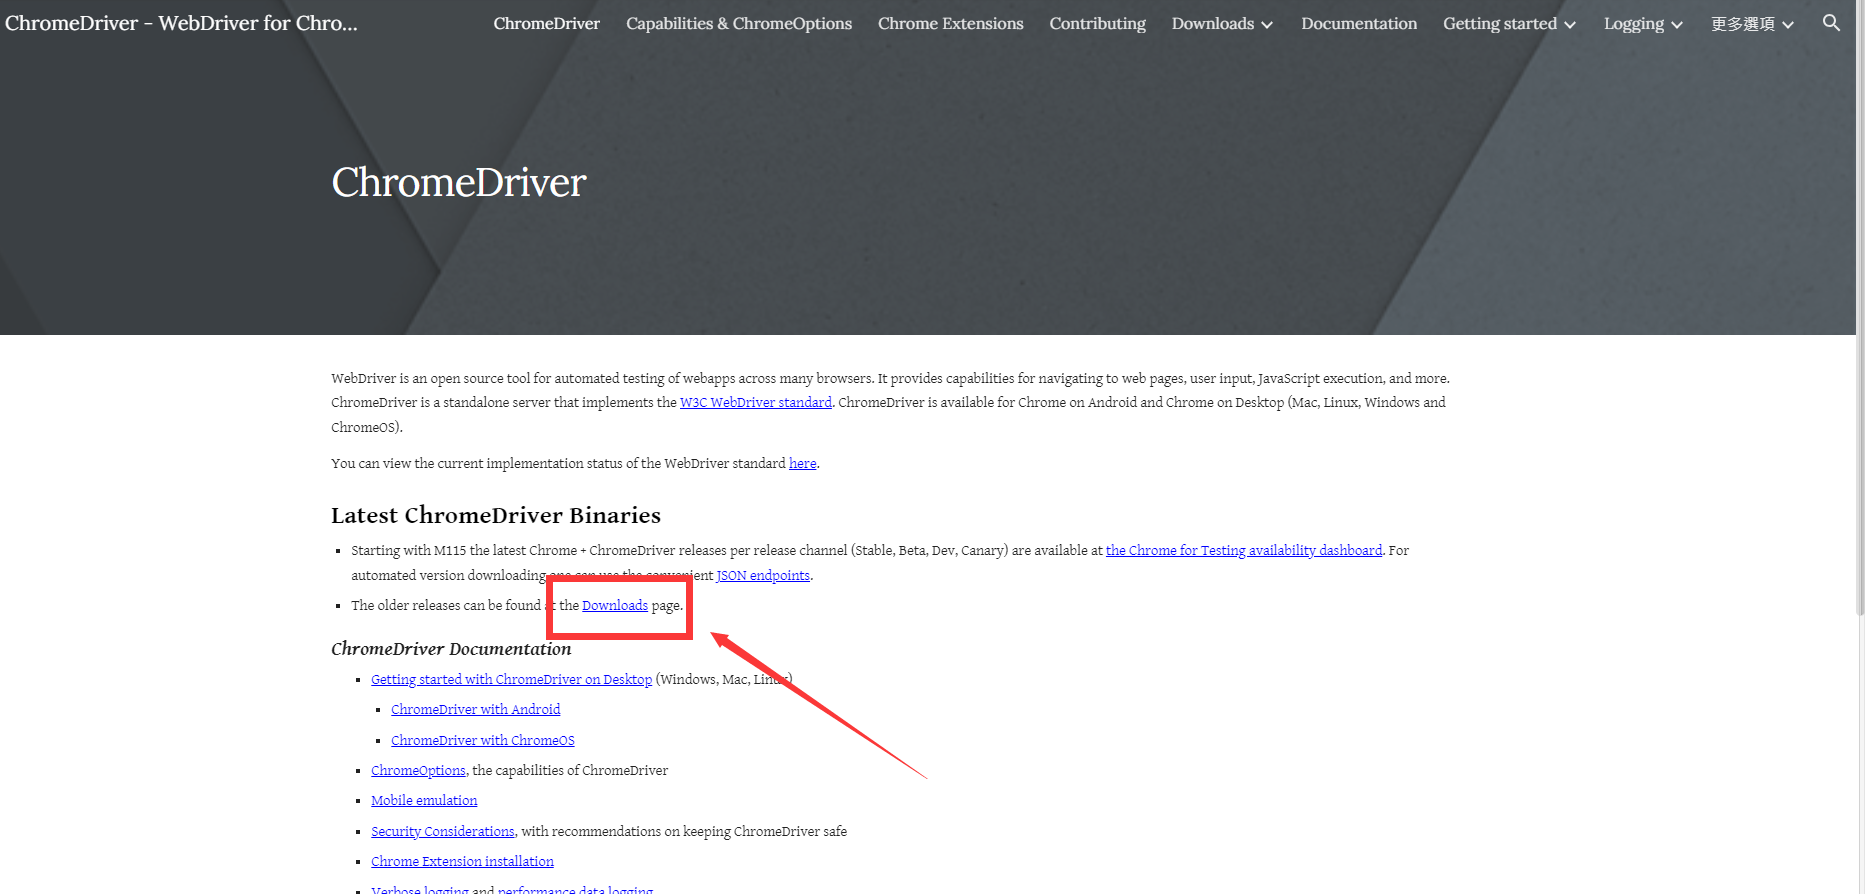The image size is (1865, 894).
Task: Open the ChromeOptions link
Action: [x=418, y=770]
